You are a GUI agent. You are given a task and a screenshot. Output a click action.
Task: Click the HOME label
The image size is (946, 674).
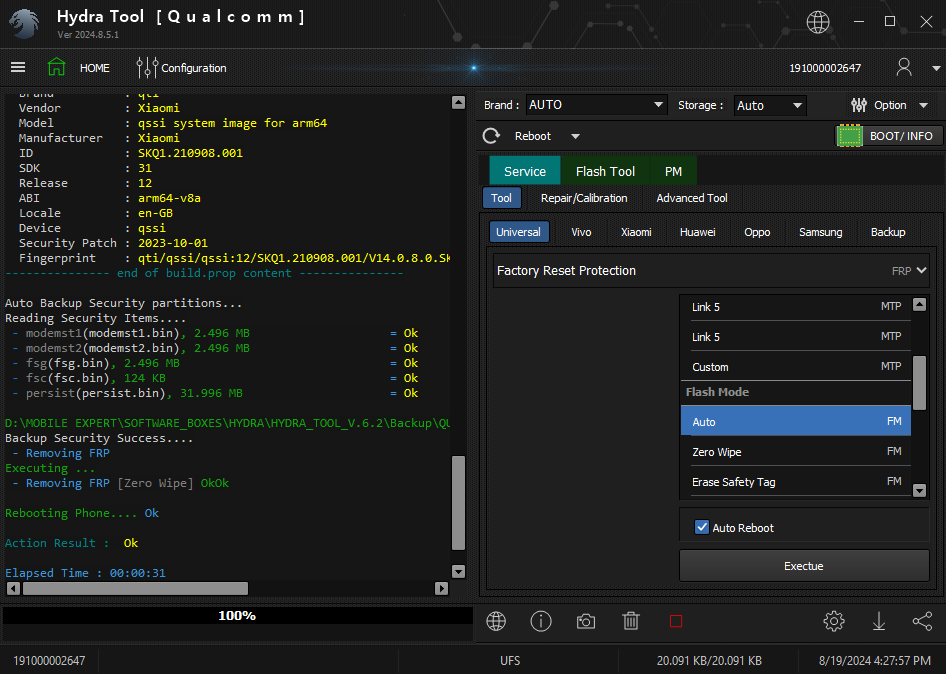(95, 68)
